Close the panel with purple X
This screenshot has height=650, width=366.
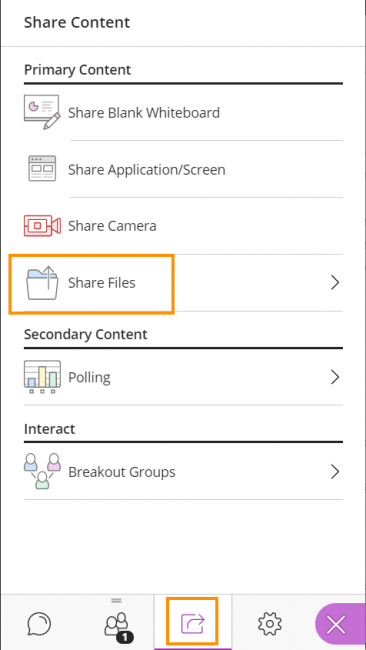336,624
